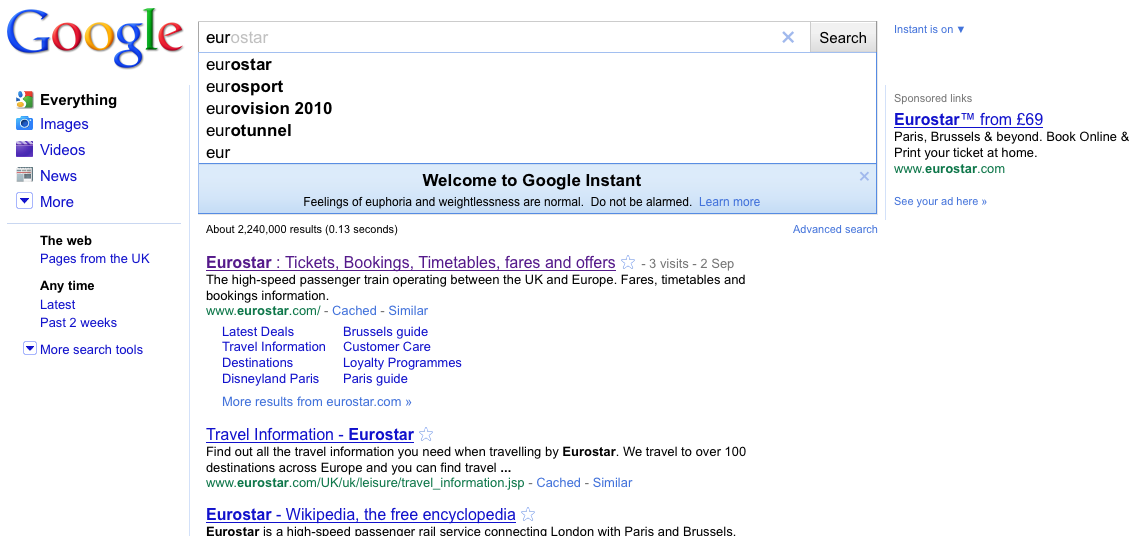Screen dimensions: 1133x536
Task: Click the Search button
Action: [843, 38]
